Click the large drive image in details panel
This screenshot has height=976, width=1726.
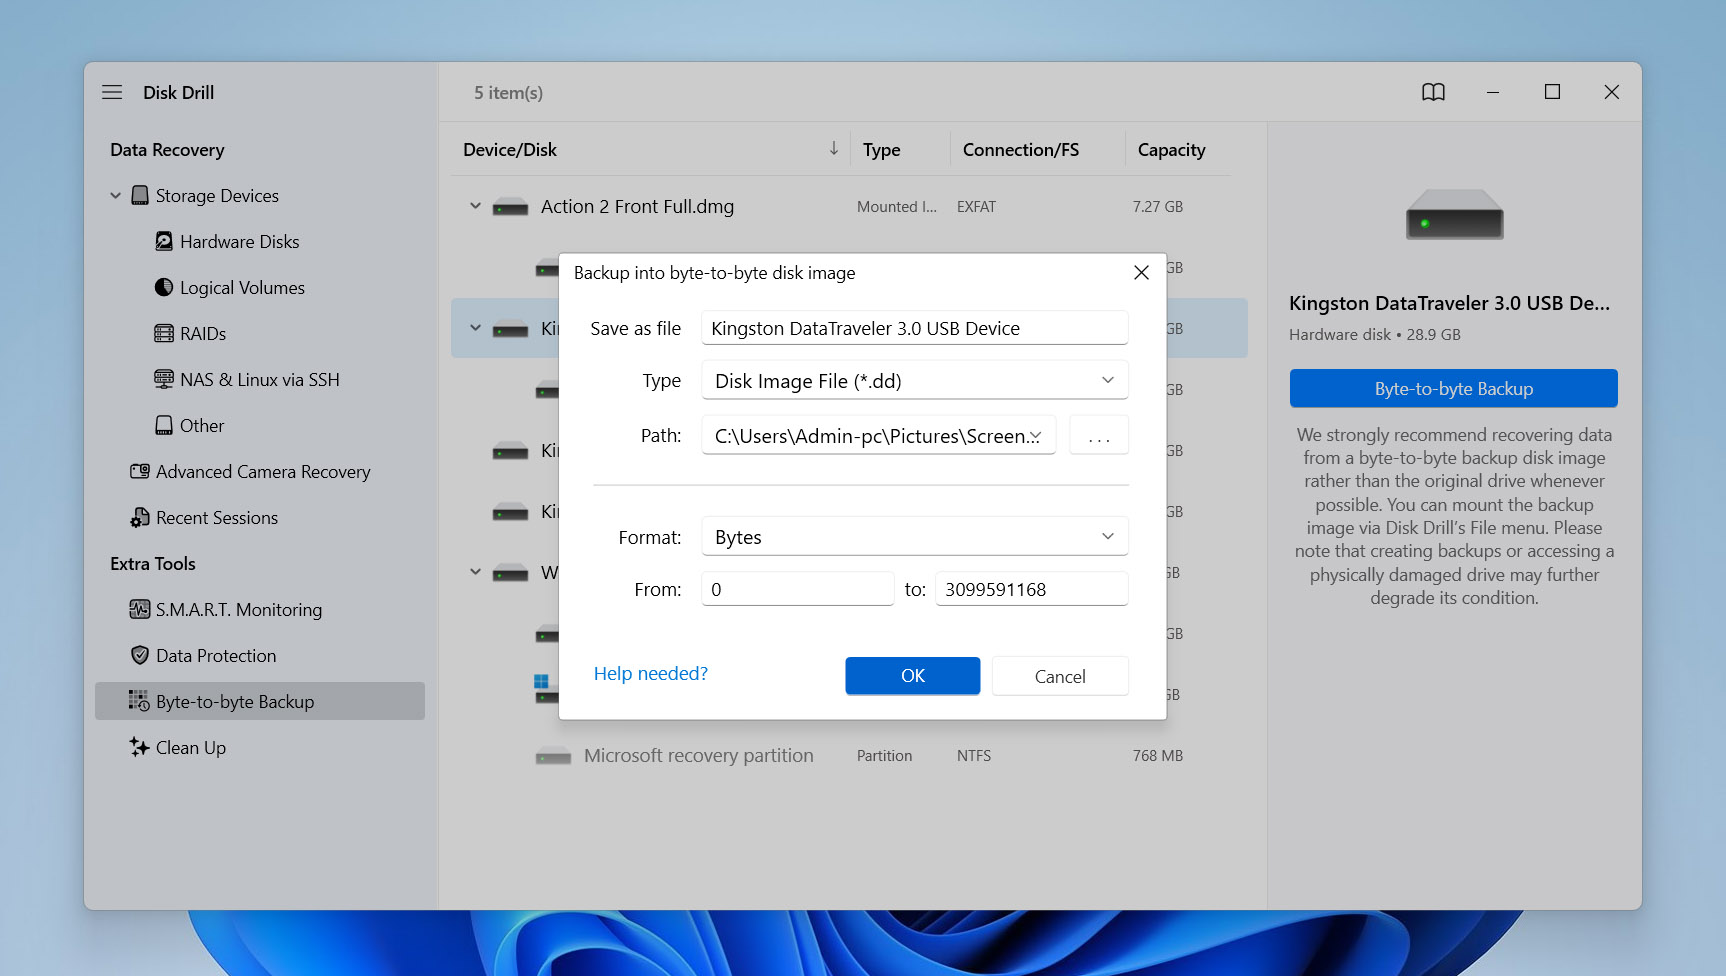click(1454, 214)
